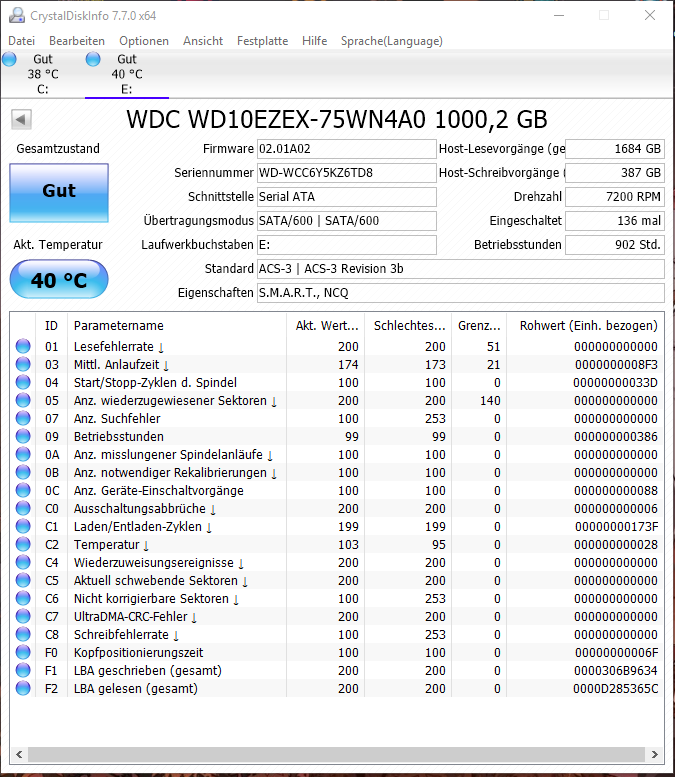The height and width of the screenshot is (777, 675).
Task: Click status orb for LBA geschrieben row
Action: pos(23,670)
